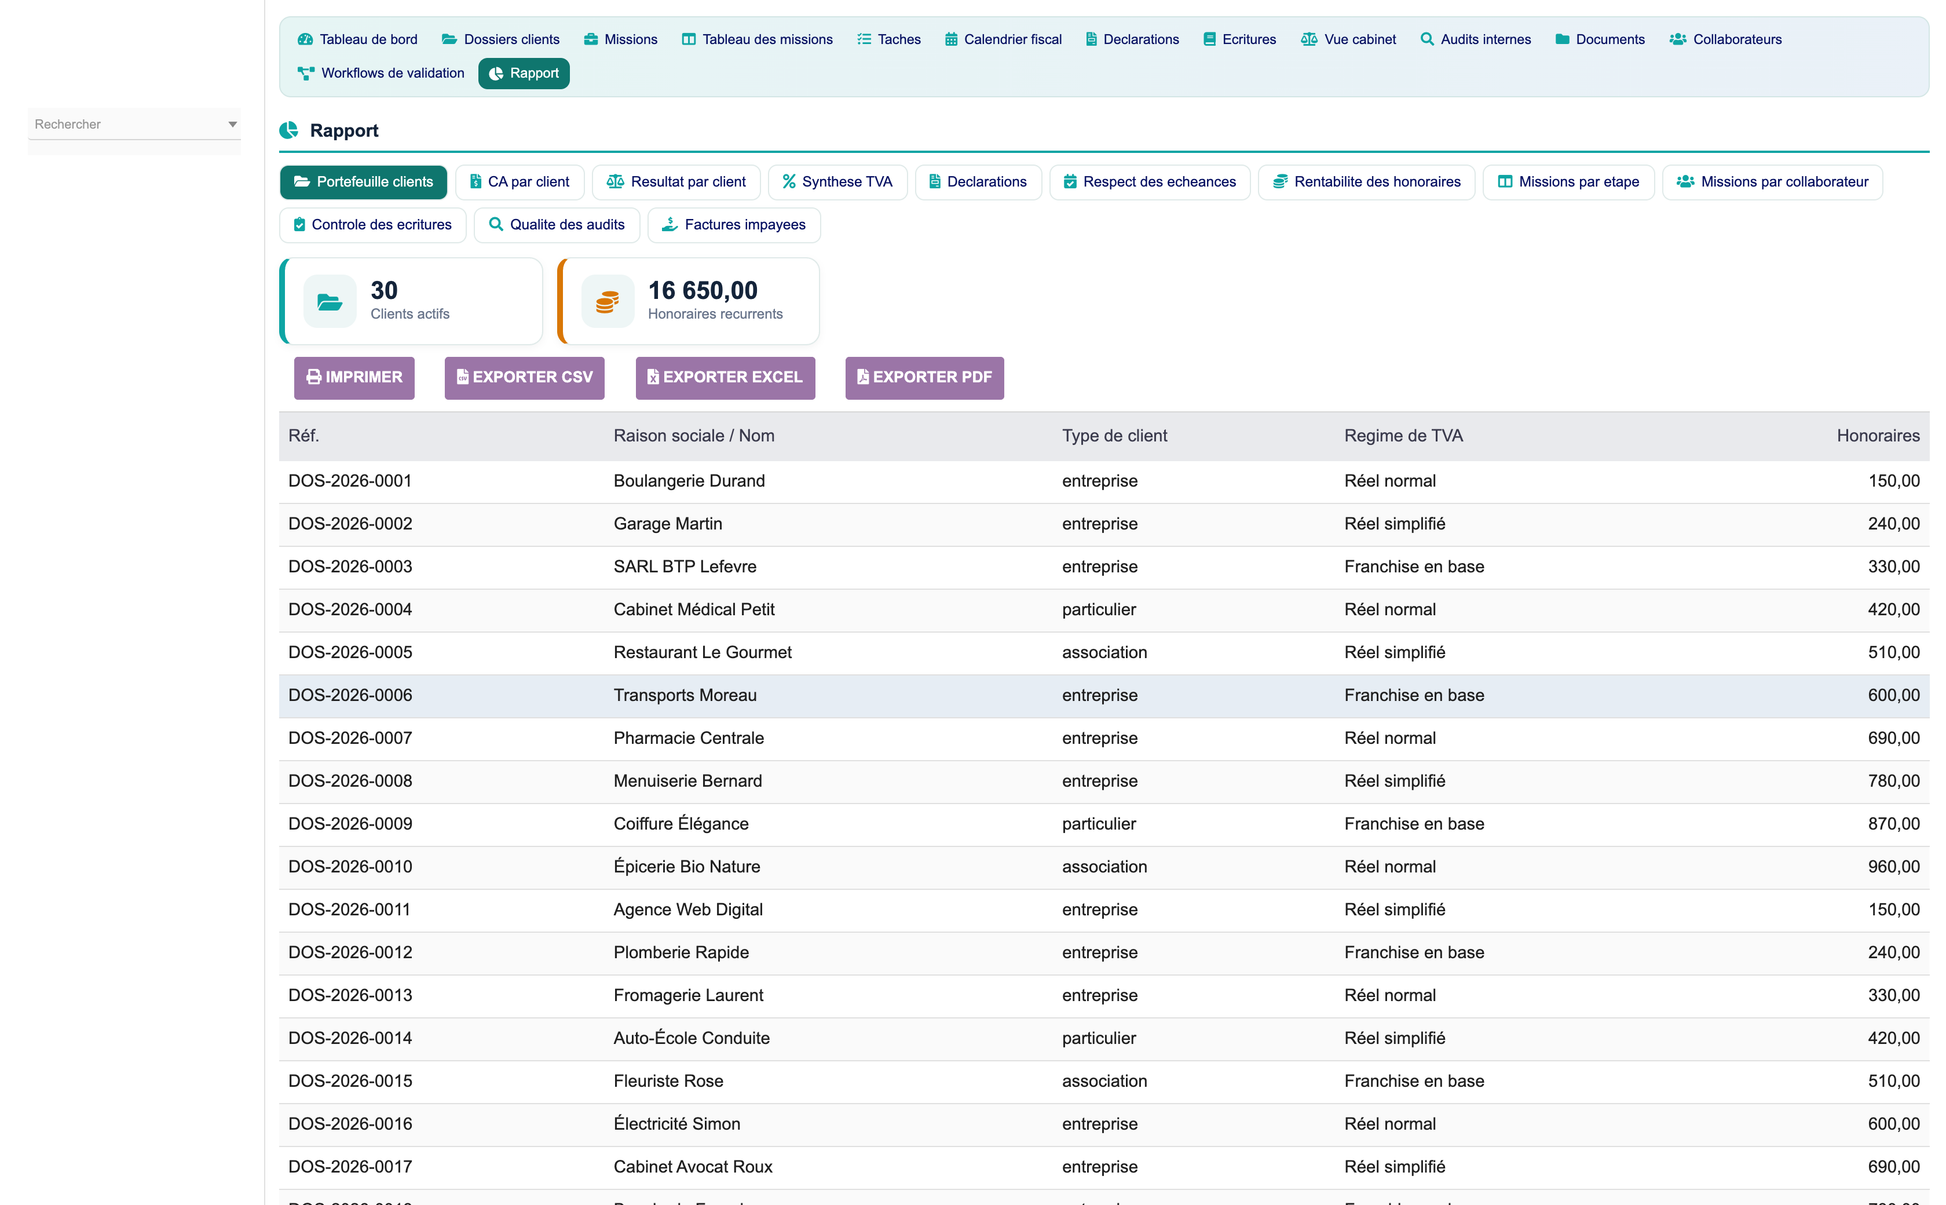
Task: Click the Documents folder icon in navbar
Action: click(1562, 40)
